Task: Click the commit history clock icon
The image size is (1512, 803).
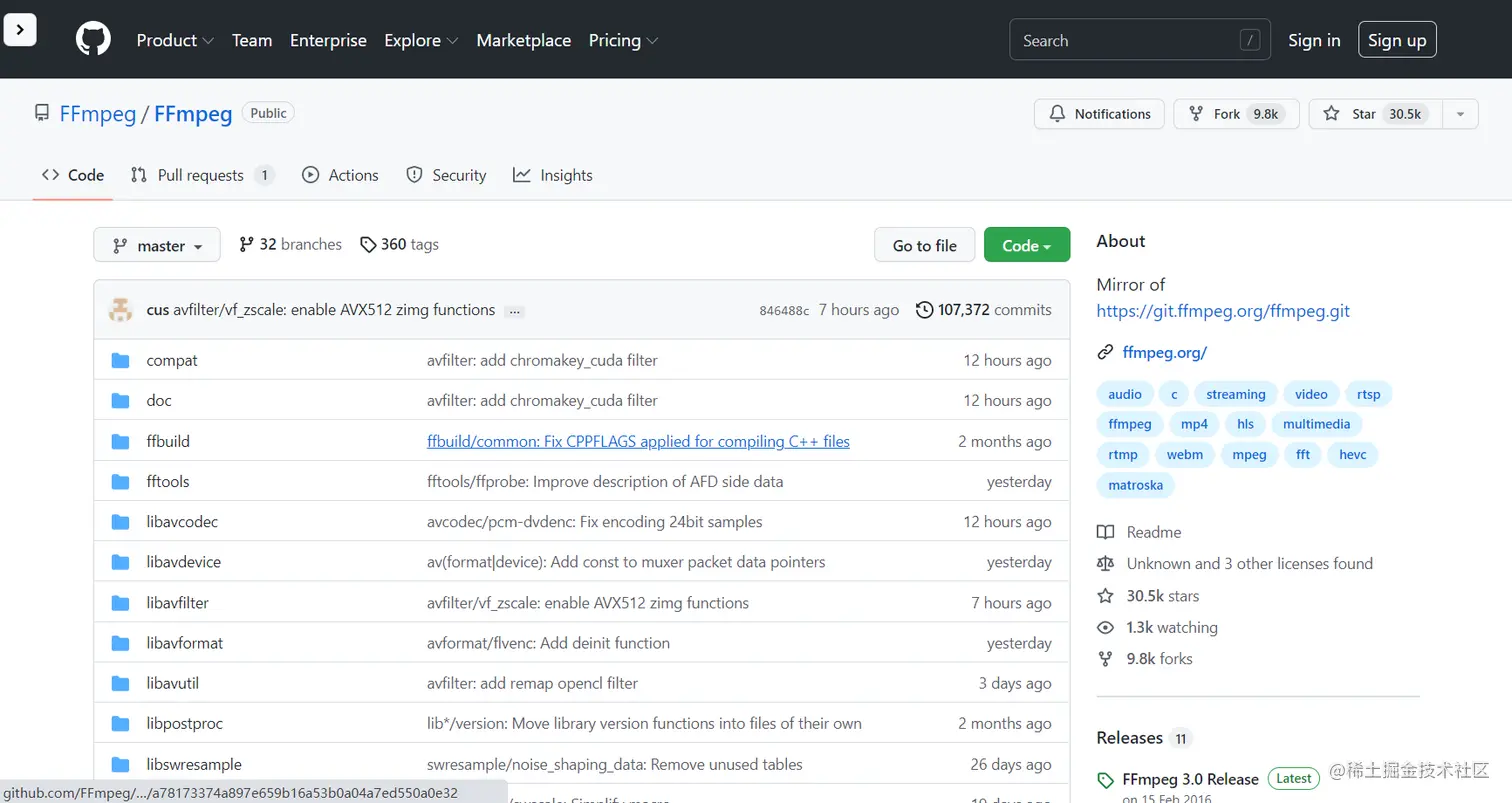Action: click(925, 310)
